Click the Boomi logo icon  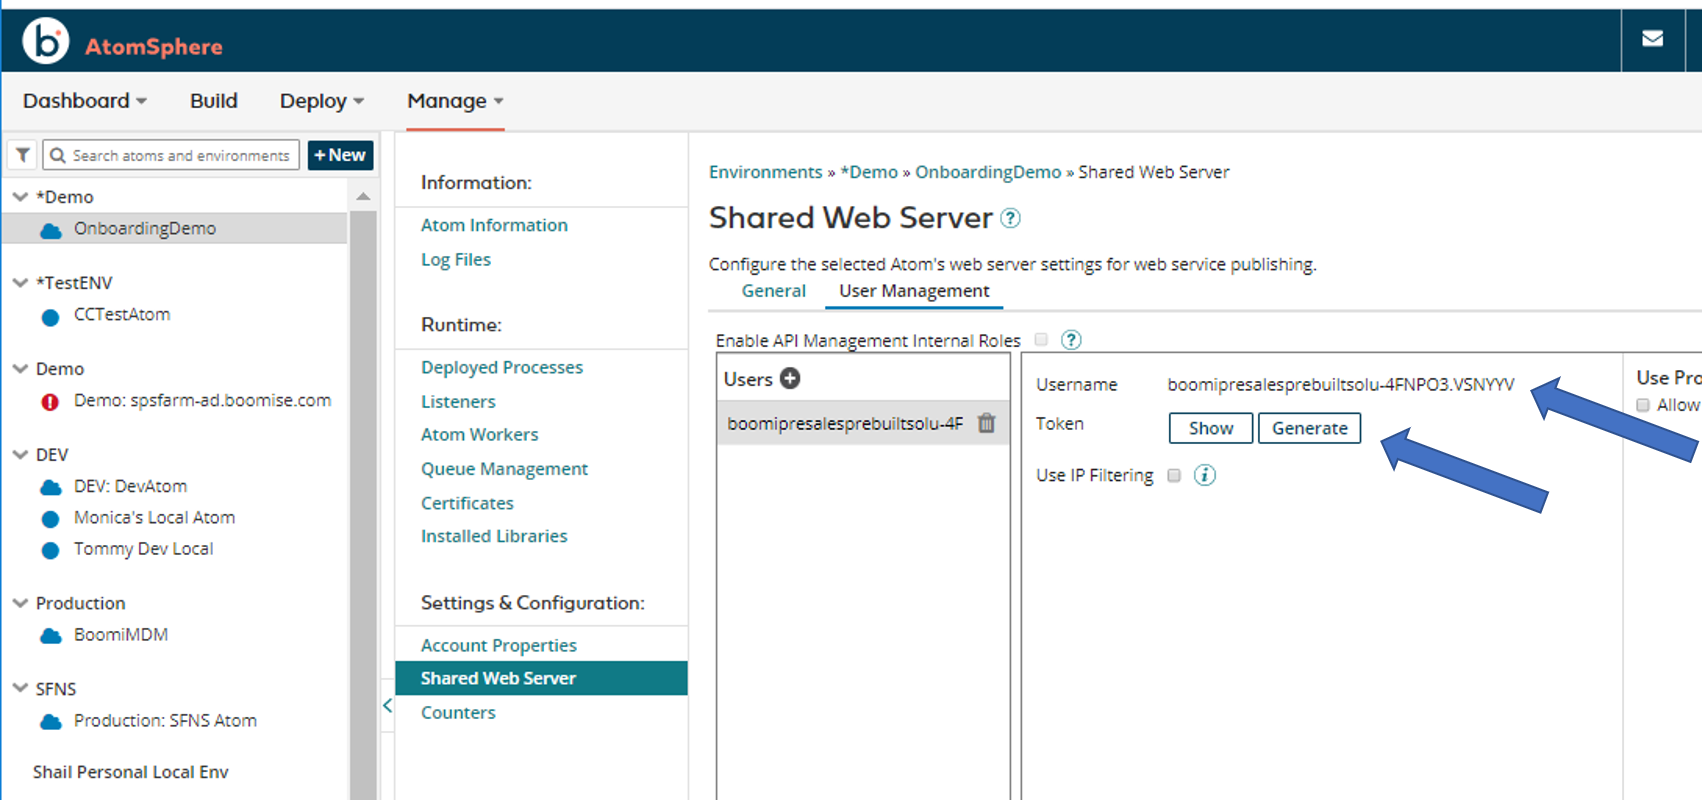(x=46, y=41)
